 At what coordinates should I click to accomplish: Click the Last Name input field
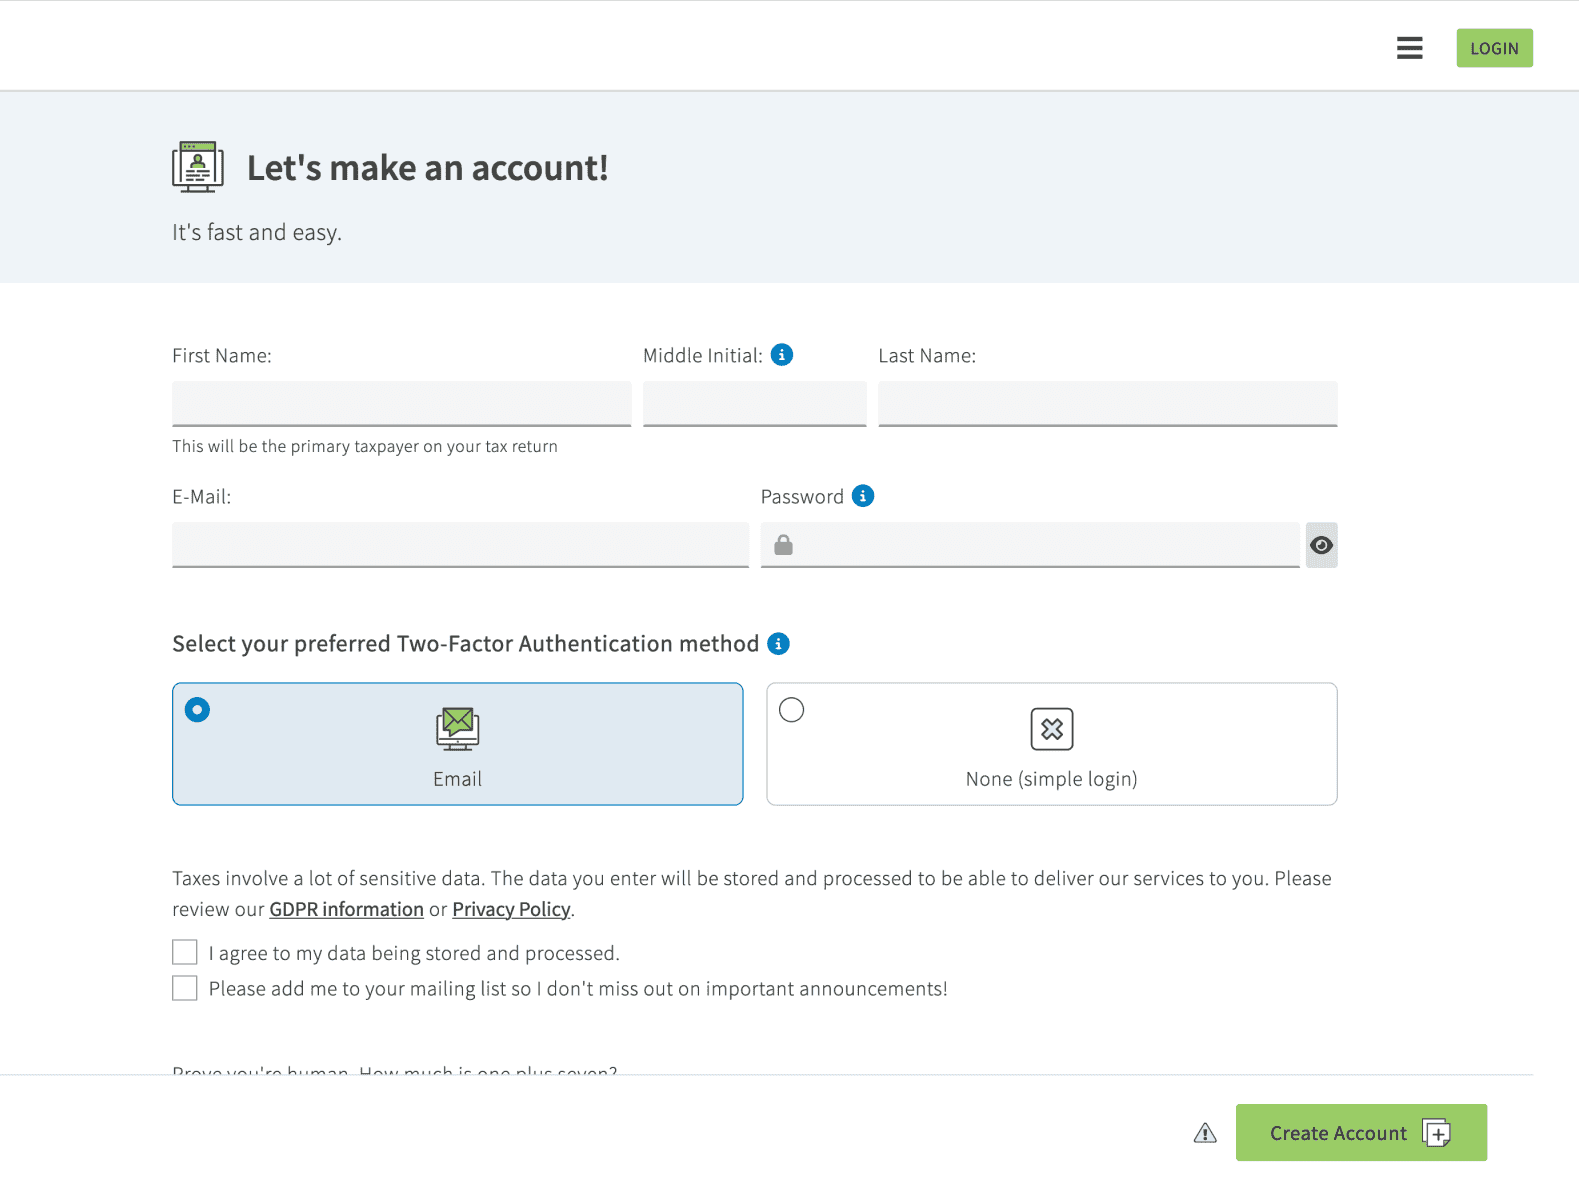click(1107, 404)
